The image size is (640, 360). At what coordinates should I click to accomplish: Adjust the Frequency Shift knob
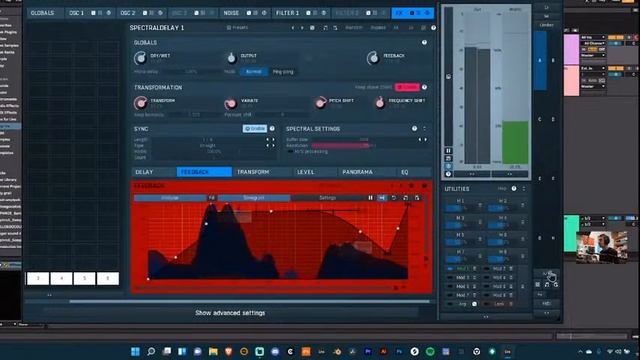click(380, 102)
